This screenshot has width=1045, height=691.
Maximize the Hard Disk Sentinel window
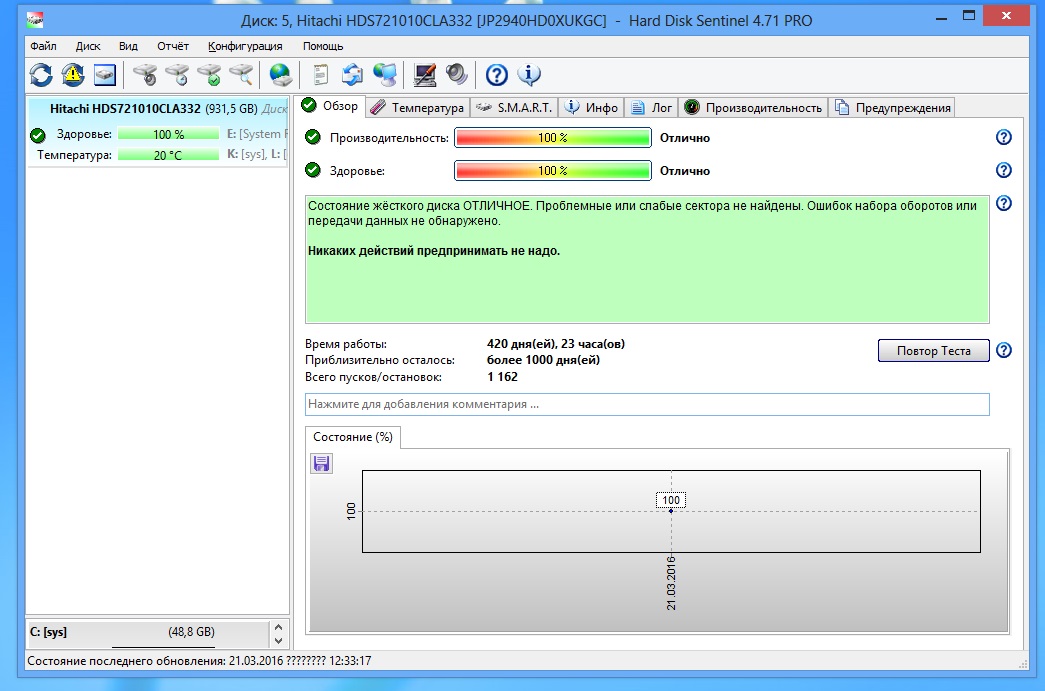tap(969, 16)
